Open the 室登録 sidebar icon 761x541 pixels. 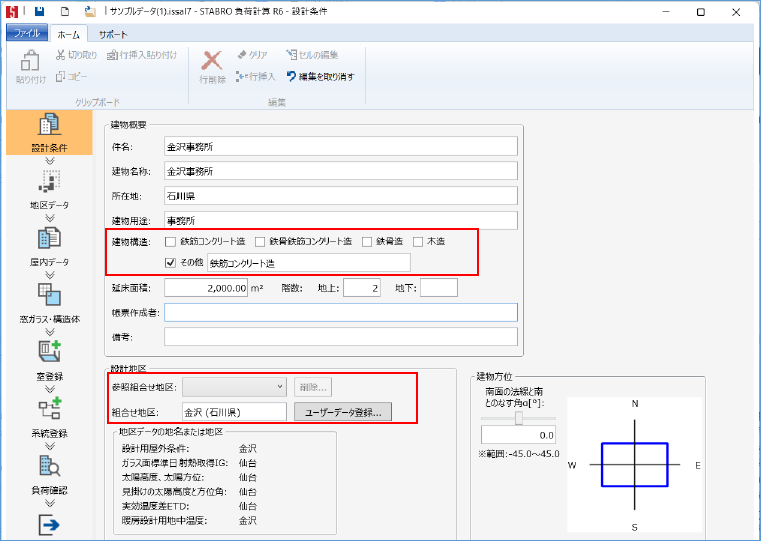(x=50, y=357)
